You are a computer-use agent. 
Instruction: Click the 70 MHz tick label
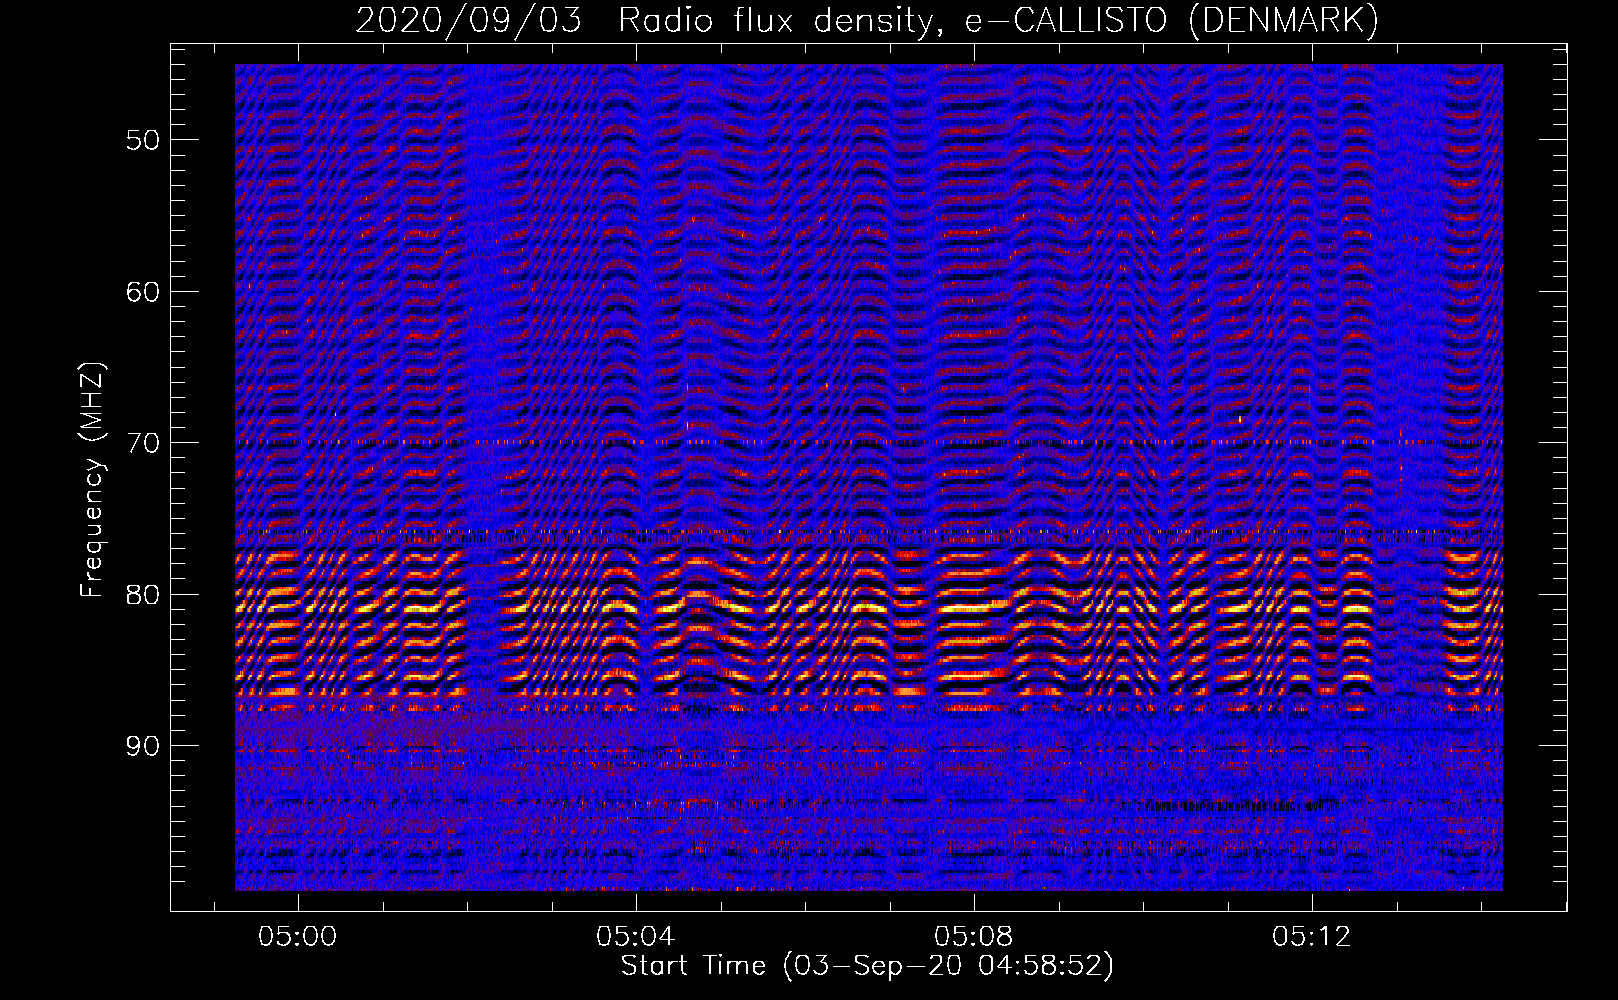[143, 443]
